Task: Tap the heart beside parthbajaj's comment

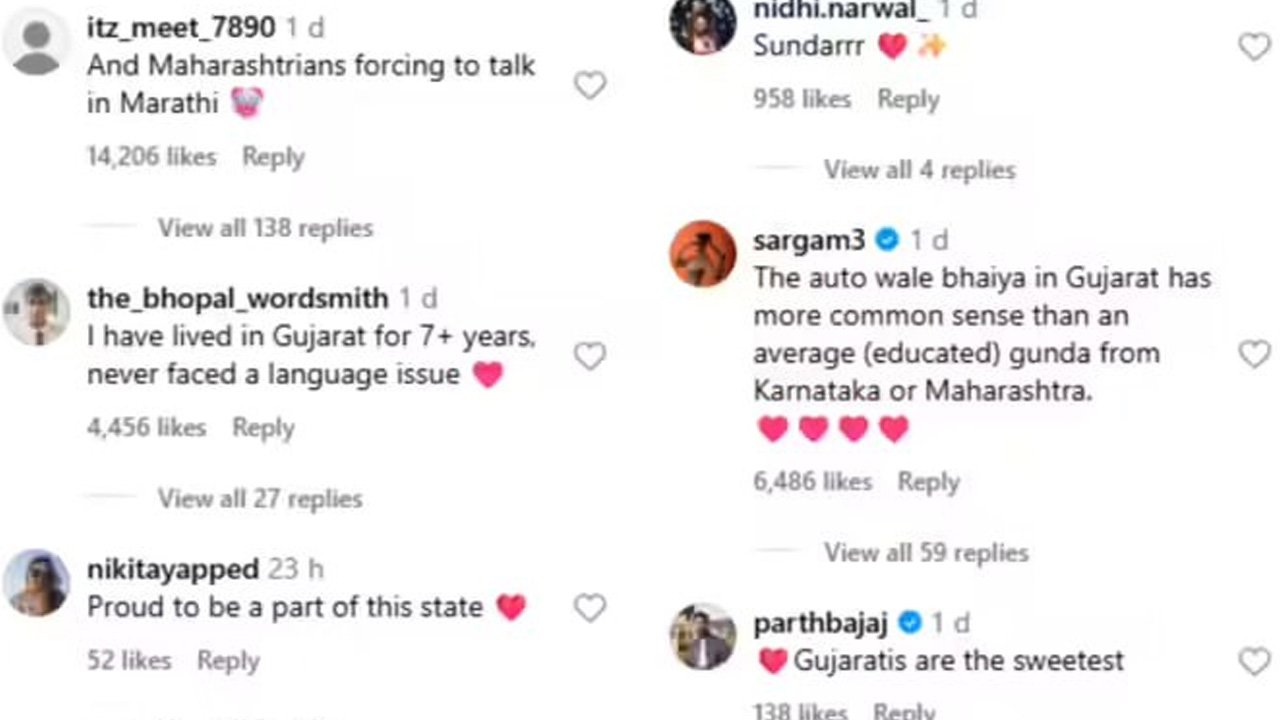Action: pos(1254,661)
